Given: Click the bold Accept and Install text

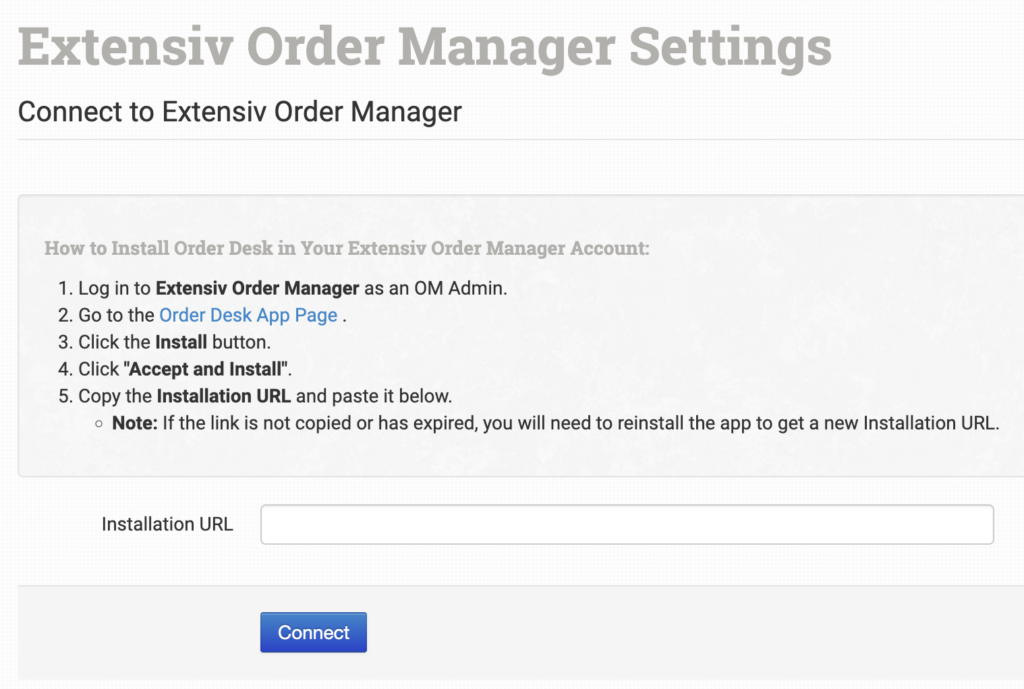Looking at the screenshot, I should (x=208, y=369).
